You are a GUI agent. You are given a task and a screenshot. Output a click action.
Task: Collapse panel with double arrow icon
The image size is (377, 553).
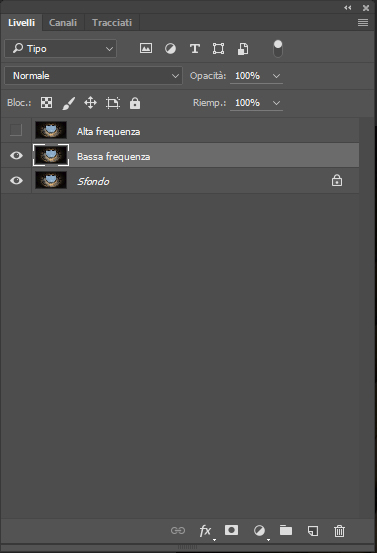click(348, 7)
